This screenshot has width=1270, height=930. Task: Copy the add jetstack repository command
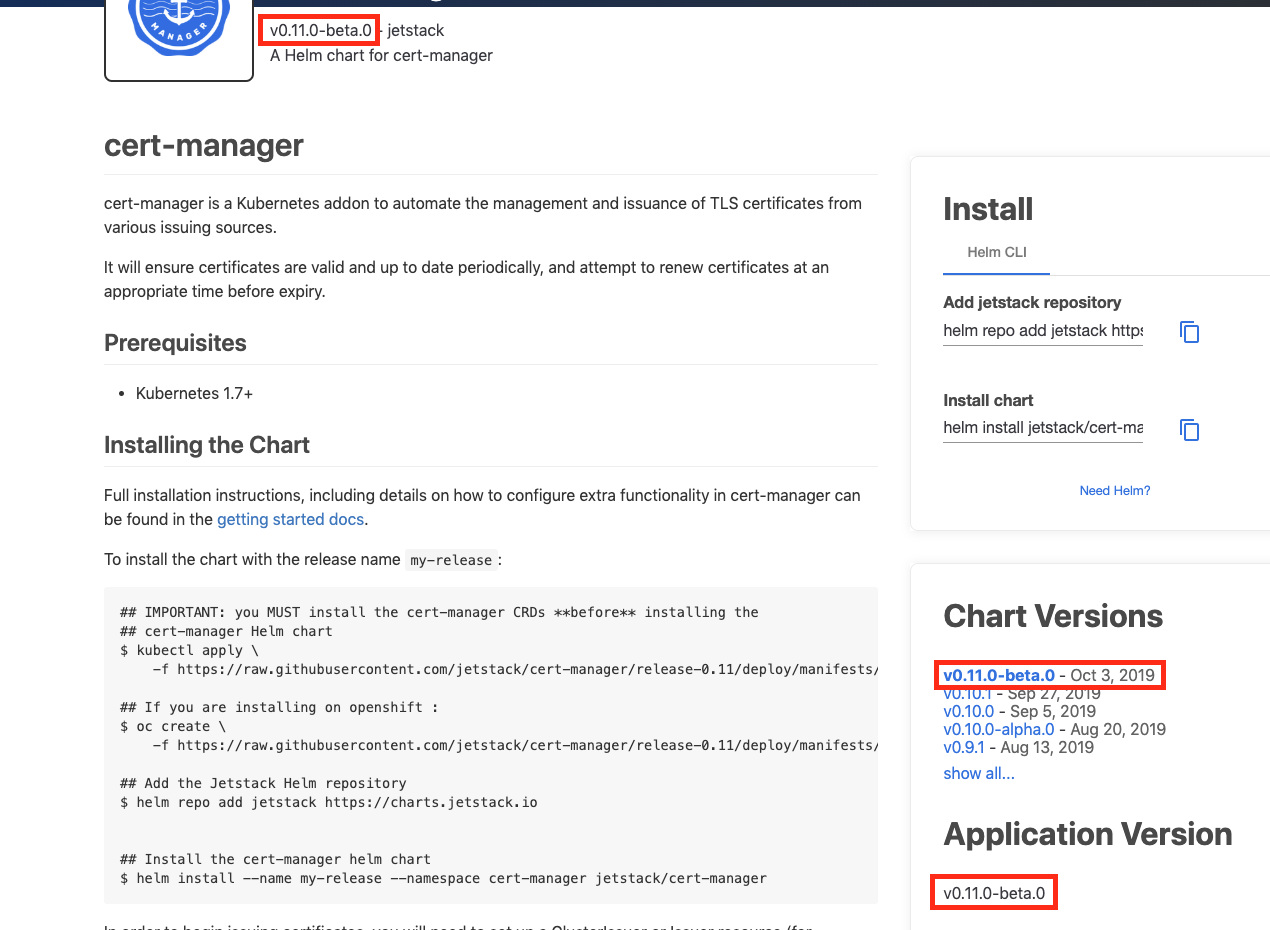pyautogui.click(x=1189, y=332)
